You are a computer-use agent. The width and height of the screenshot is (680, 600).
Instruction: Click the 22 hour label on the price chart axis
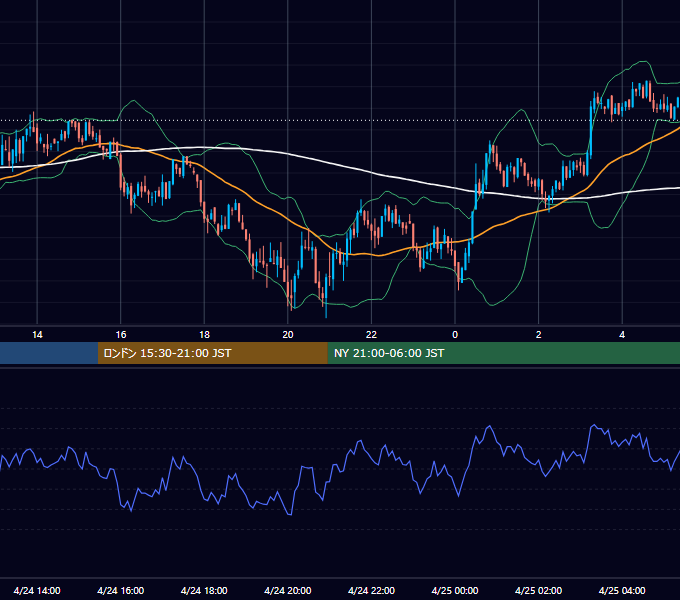pos(371,335)
